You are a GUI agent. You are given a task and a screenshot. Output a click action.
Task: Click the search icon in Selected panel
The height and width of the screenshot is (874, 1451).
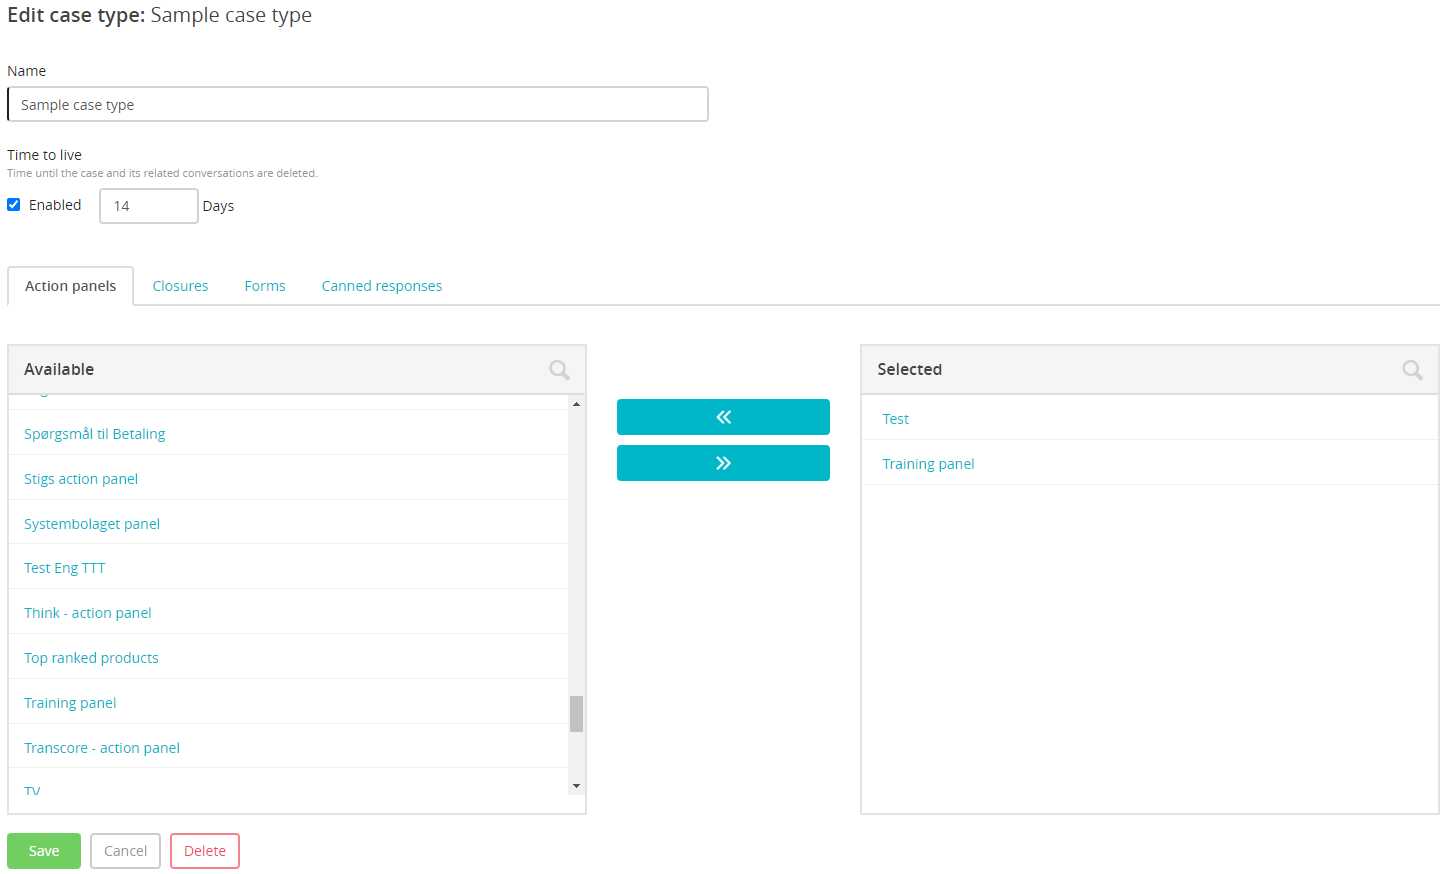1412,370
